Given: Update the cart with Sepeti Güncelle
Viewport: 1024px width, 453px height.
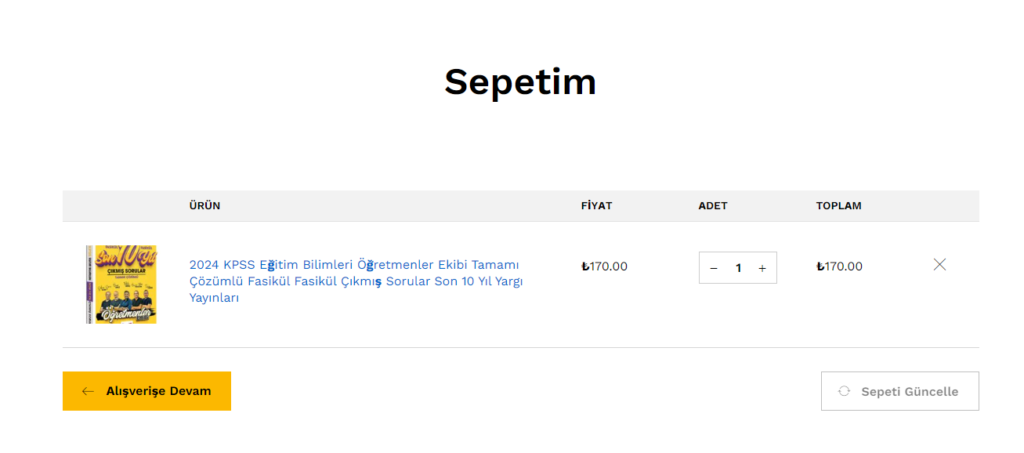Looking at the screenshot, I should click(900, 391).
